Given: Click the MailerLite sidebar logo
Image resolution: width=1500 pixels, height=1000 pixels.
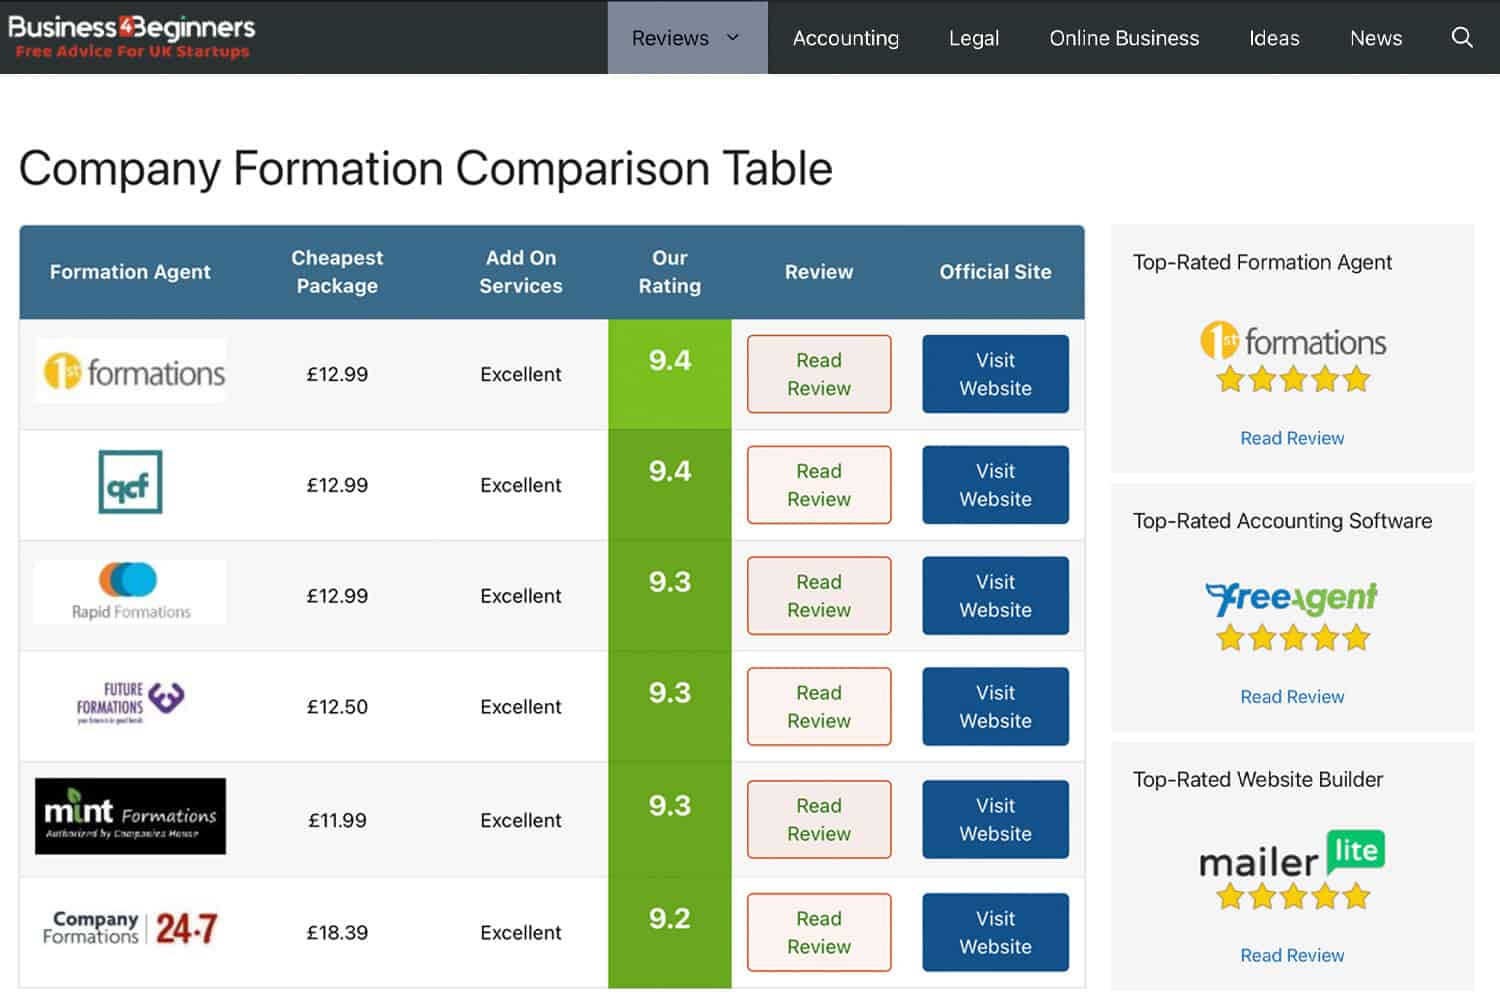Looking at the screenshot, I should pyautogui.click(x=1292, y=855).
